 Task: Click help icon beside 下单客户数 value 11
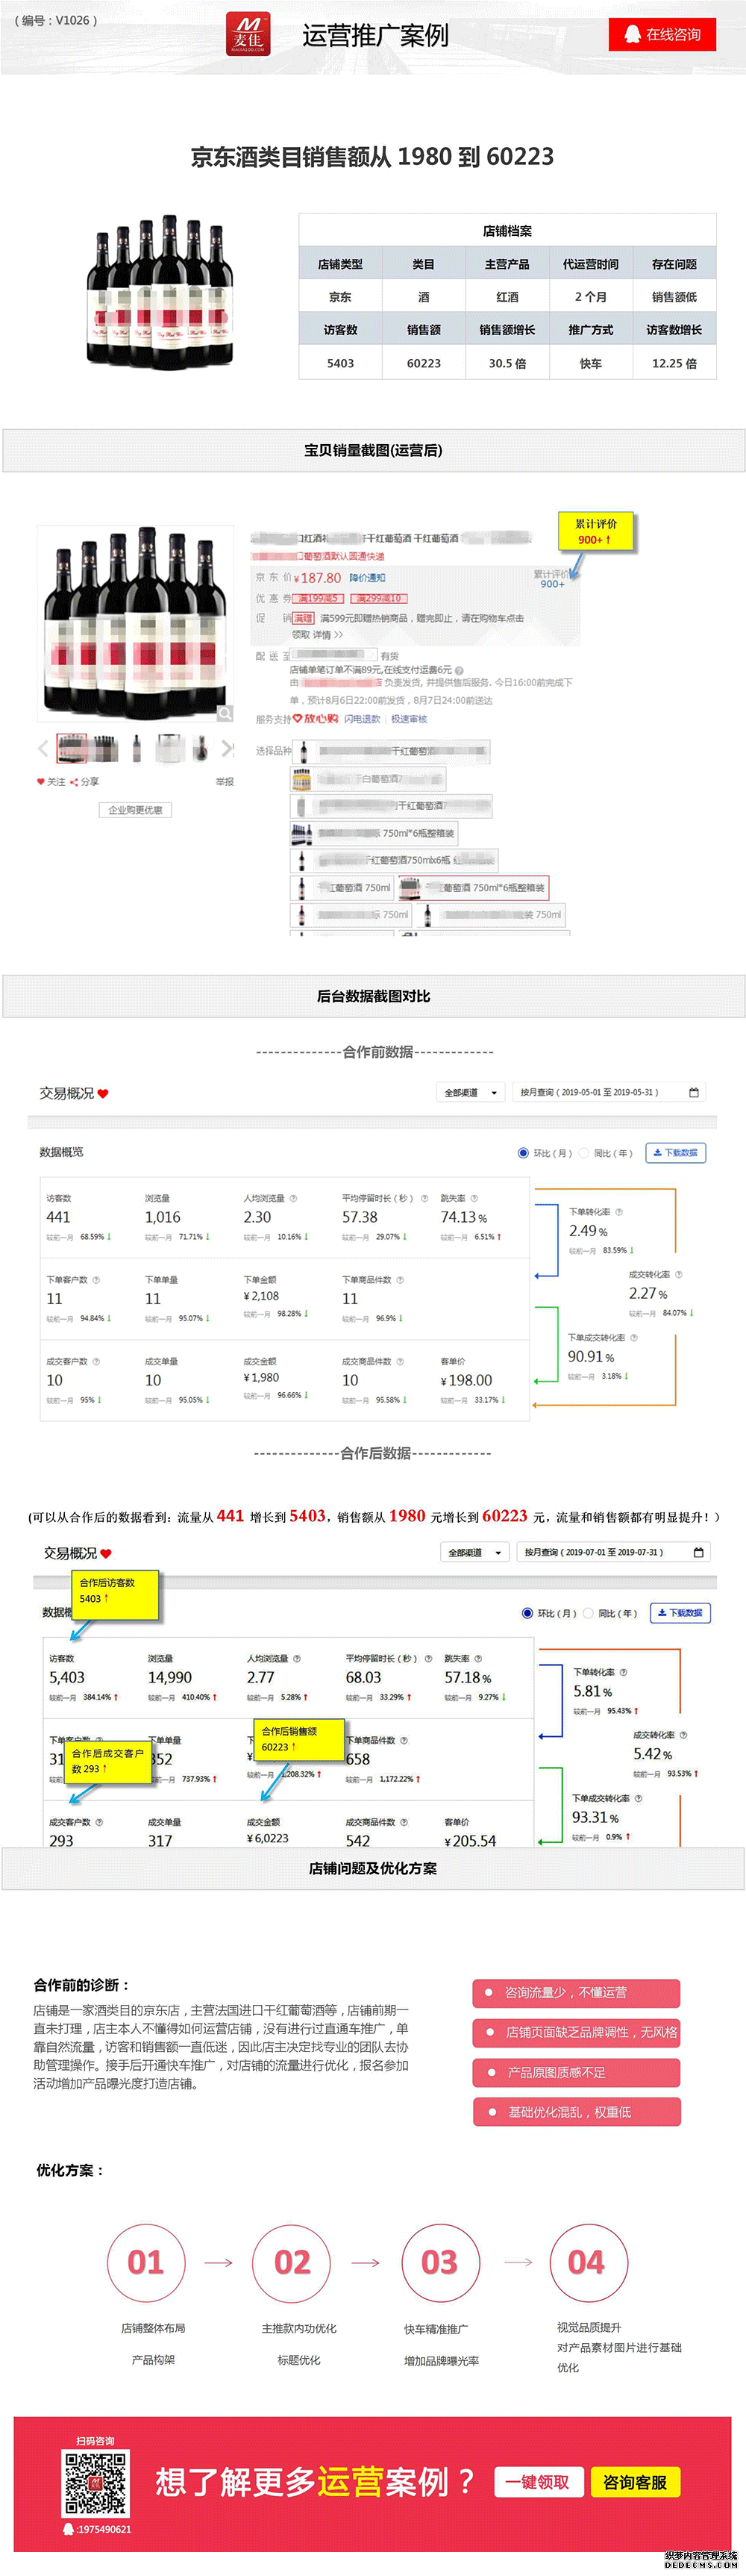click(x=96, y=1280)
